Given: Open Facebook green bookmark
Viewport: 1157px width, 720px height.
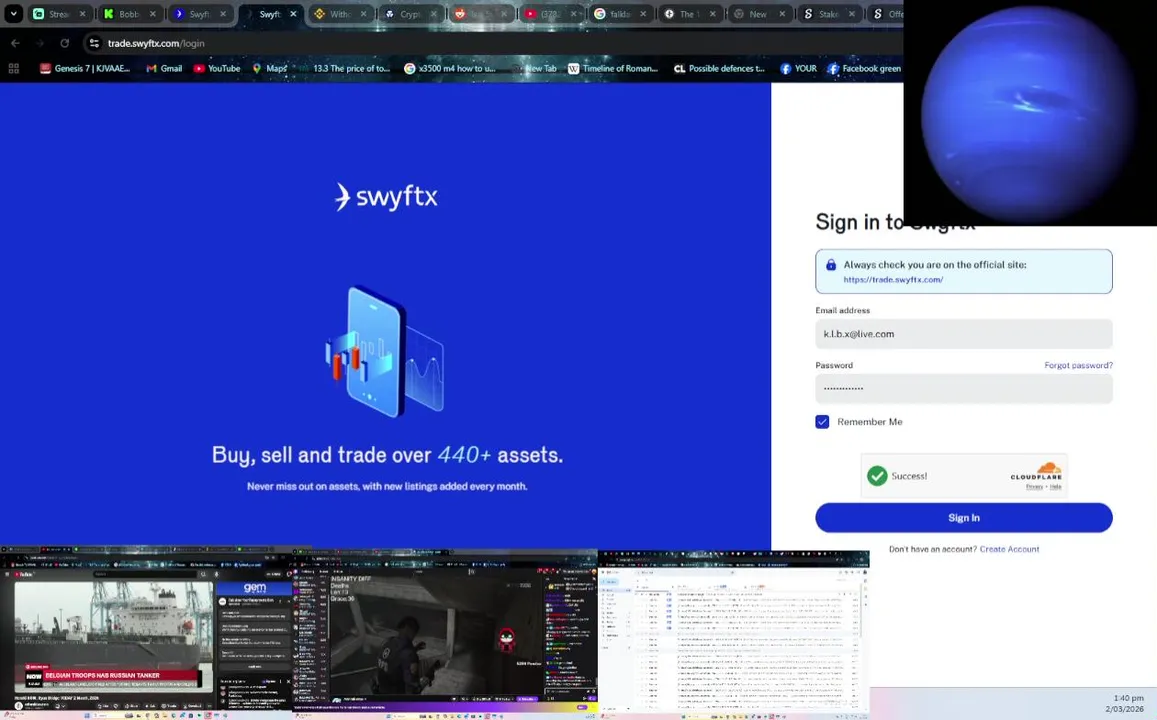Looking at the screenshot, I should [864, 69].
